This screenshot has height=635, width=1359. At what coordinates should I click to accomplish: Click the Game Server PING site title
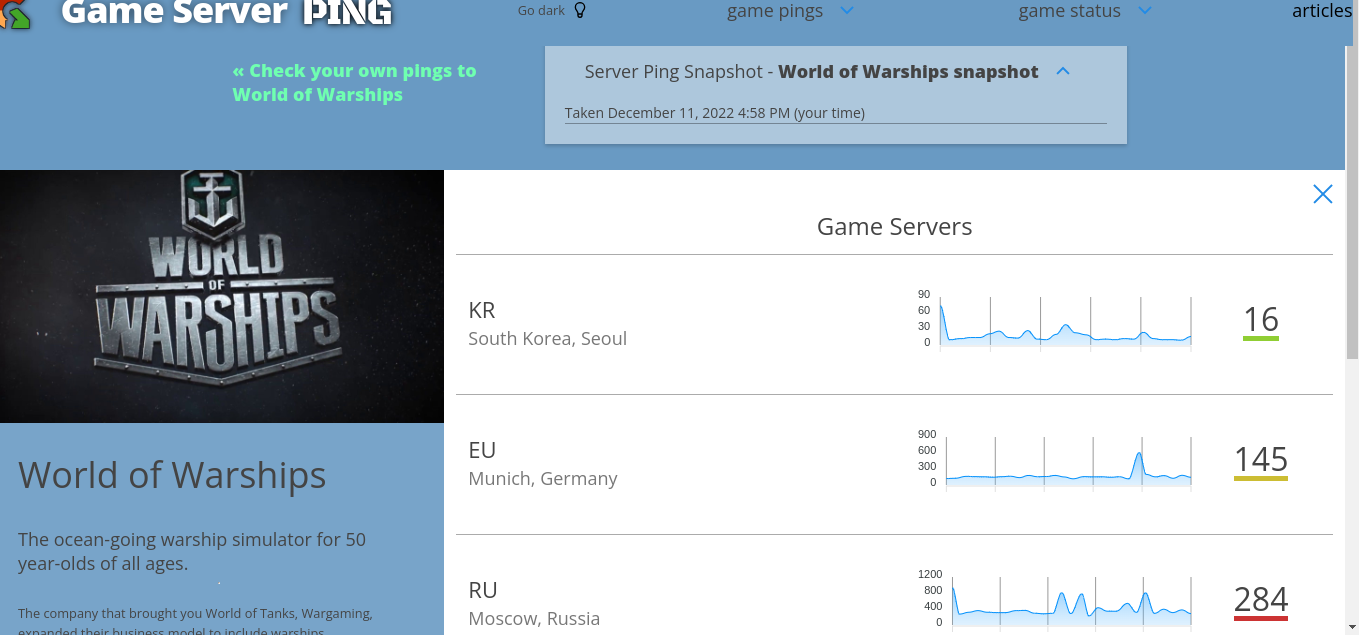point(227,12)
